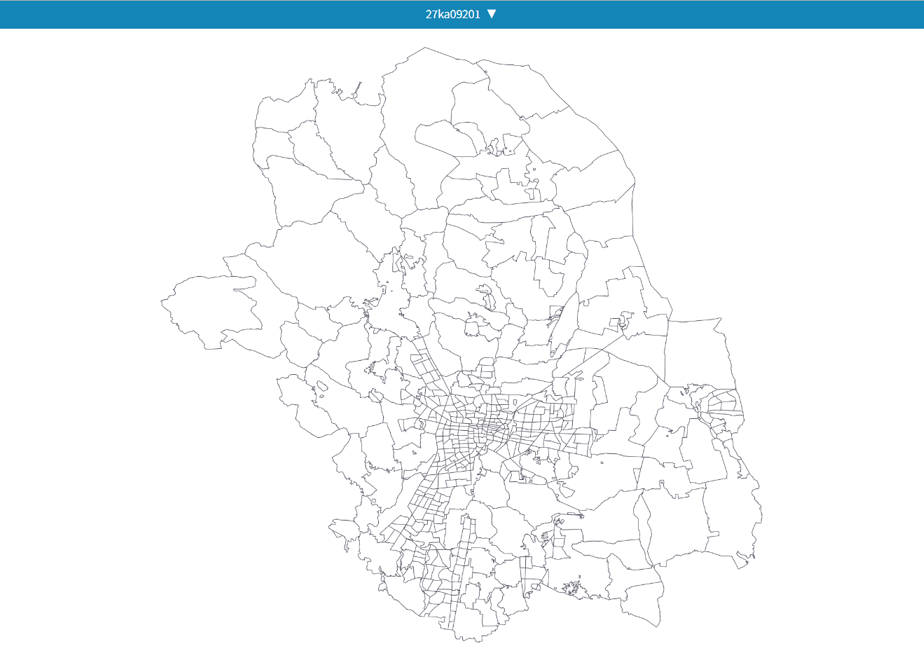Click the gridded blocks east of the center
Image resolution: width=924 pixels, height=660 pixels.
(x=545, y=418)
